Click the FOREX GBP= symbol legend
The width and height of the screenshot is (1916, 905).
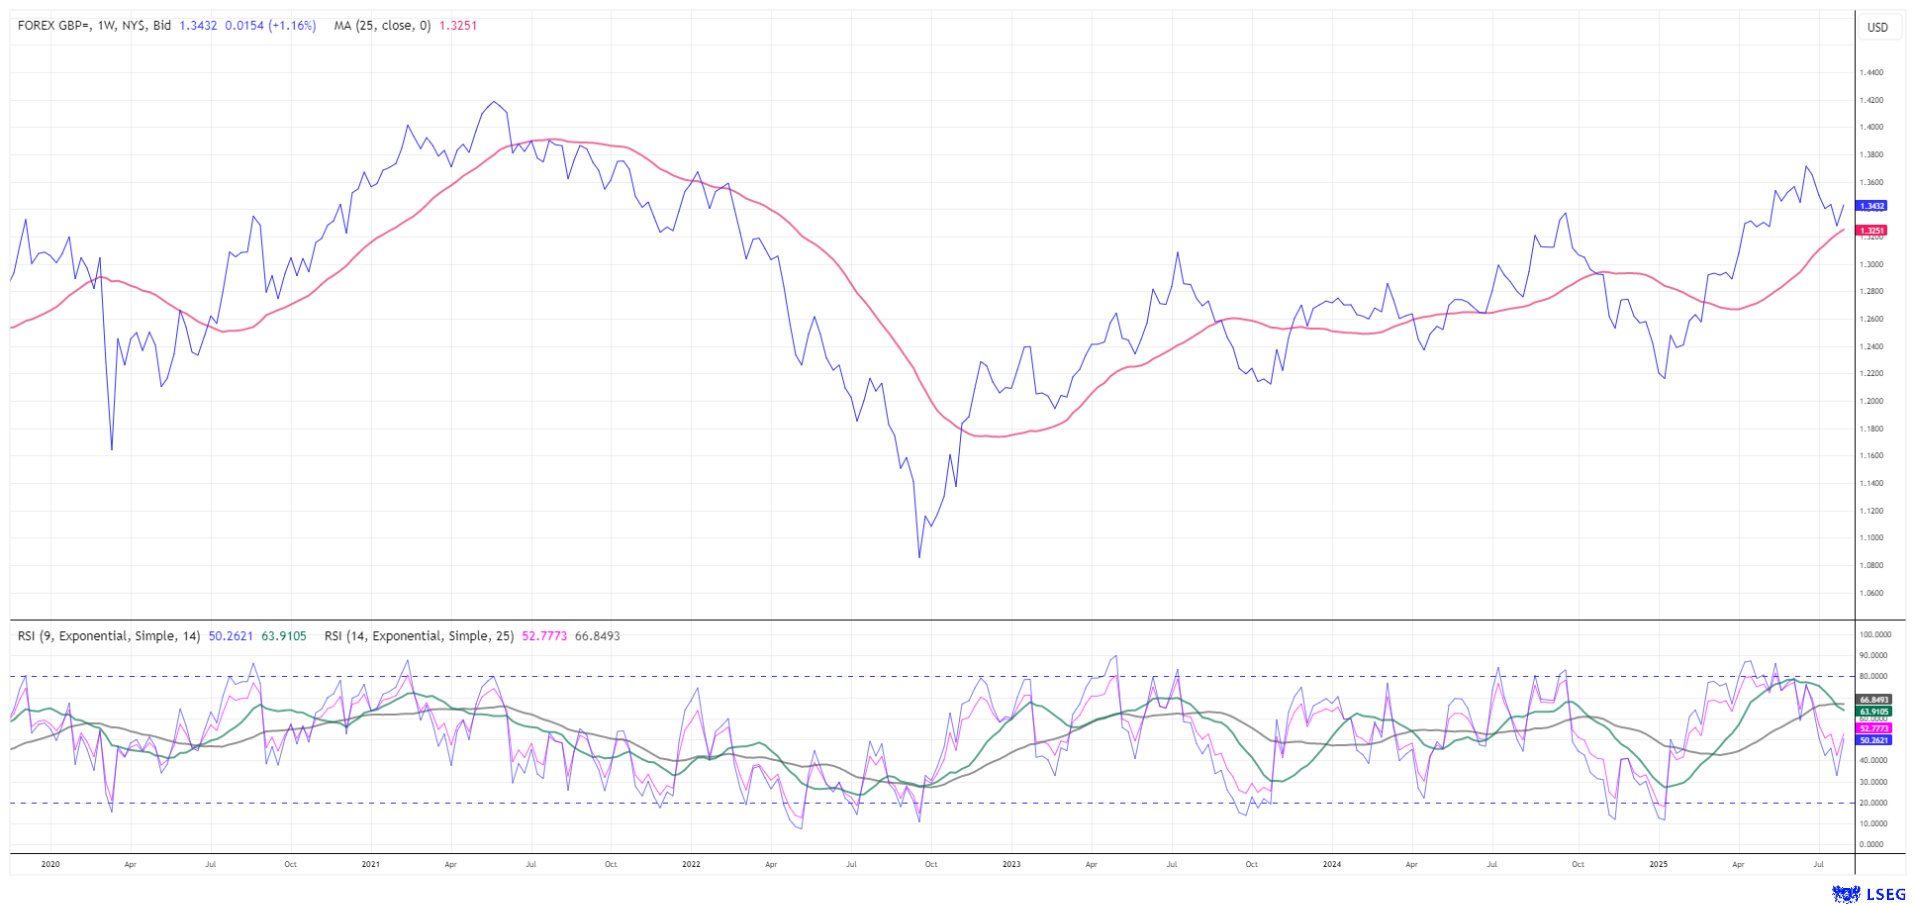coord(94,25)
